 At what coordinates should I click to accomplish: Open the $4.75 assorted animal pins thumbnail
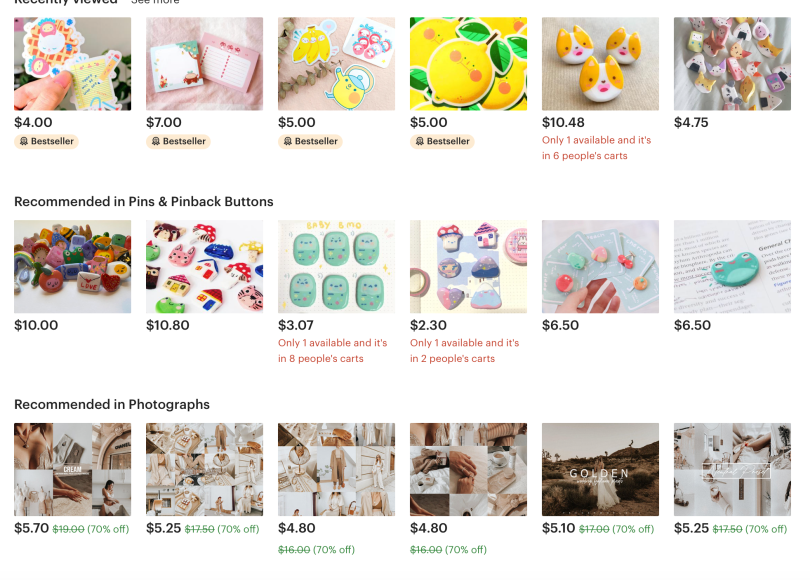[x=732, y=64]
